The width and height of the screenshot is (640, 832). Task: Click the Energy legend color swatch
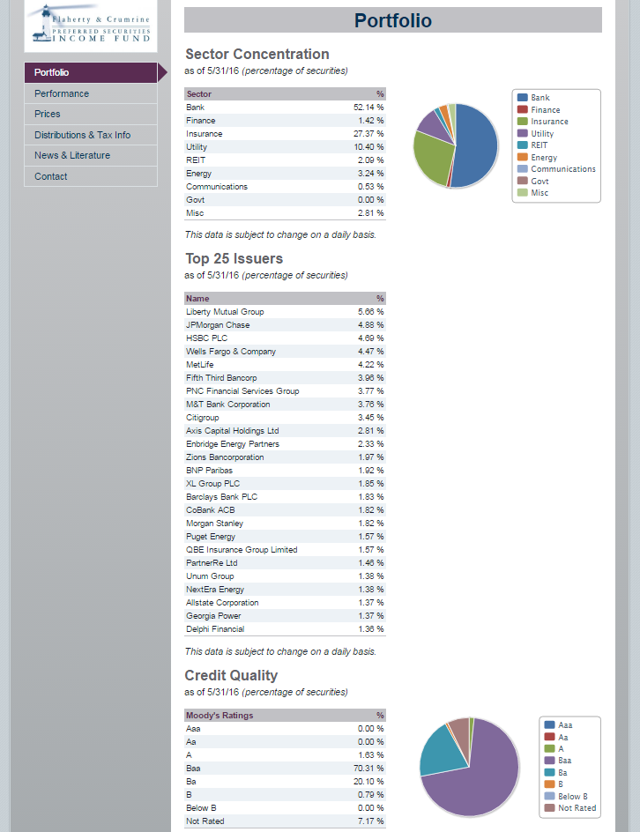click(x=522, y=157)
